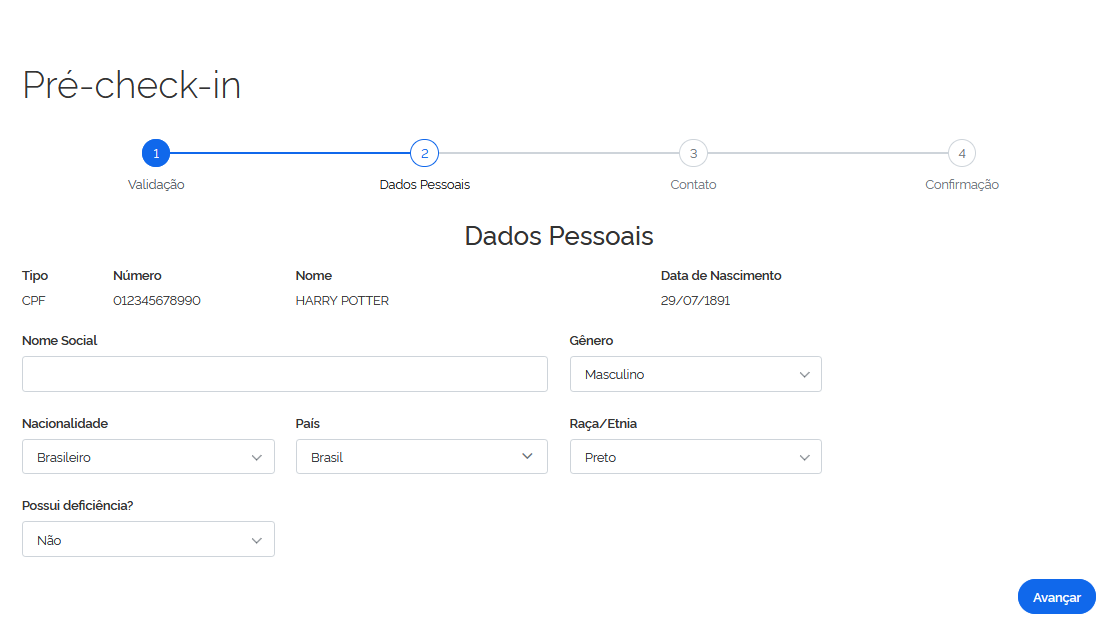Click step 1 circle Validação
1119x628 pixels.
pos(156,153)
